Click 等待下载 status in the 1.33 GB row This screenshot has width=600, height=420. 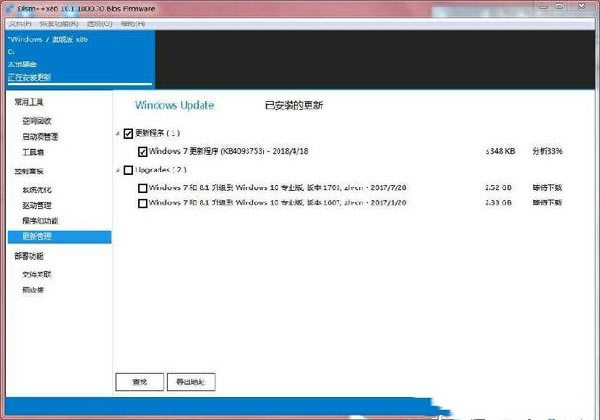[547, 202]
